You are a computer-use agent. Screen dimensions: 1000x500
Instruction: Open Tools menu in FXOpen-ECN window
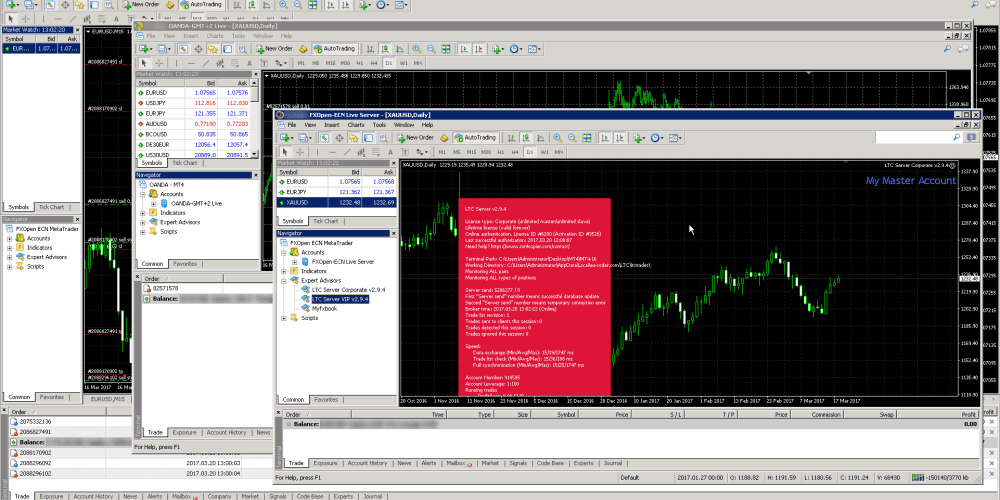coord(379,125)
